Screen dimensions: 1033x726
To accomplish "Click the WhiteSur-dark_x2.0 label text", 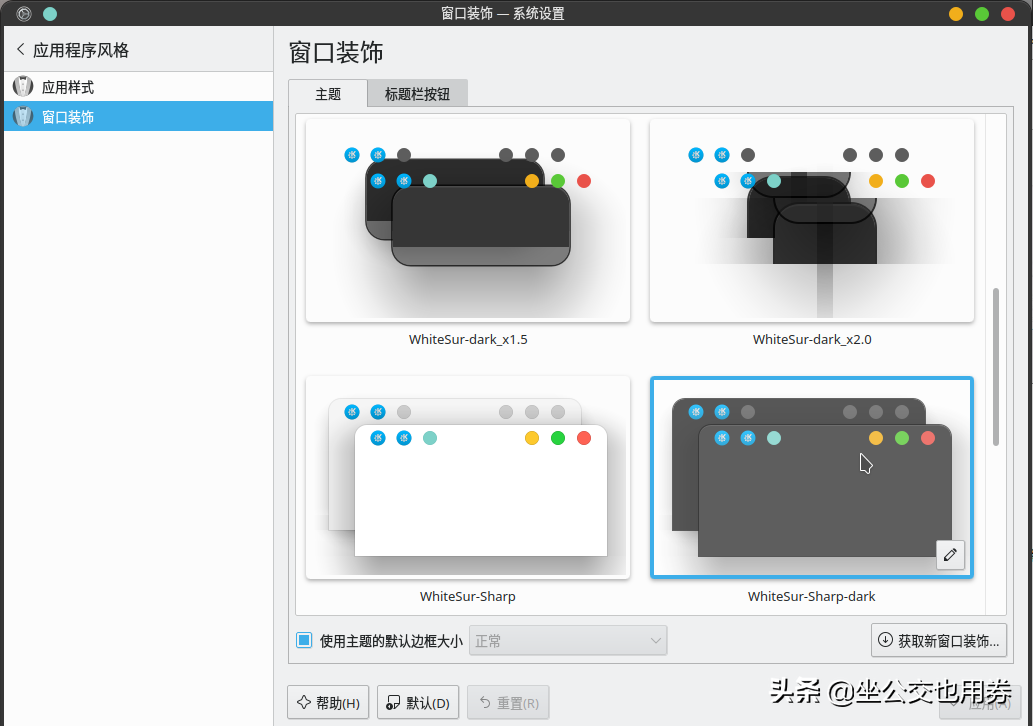I will [x=812, y=339].
